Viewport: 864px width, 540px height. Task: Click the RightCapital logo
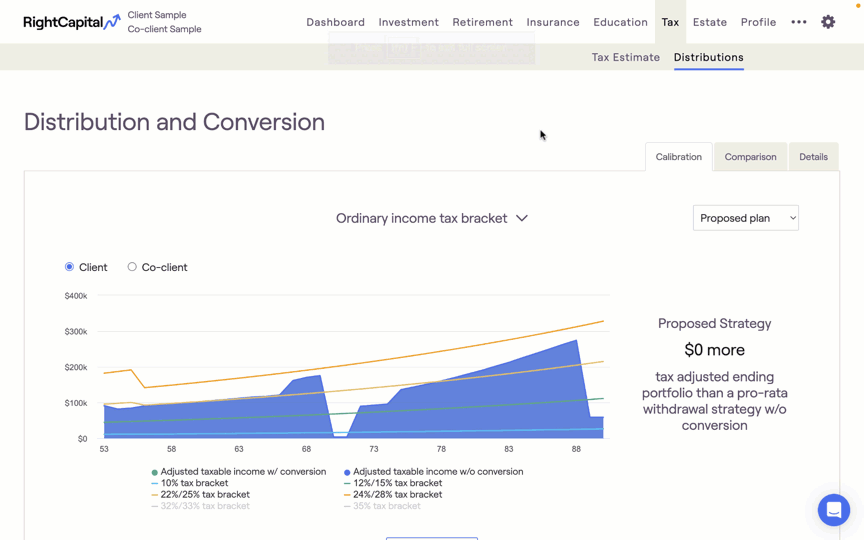click(x=71, y=22)
